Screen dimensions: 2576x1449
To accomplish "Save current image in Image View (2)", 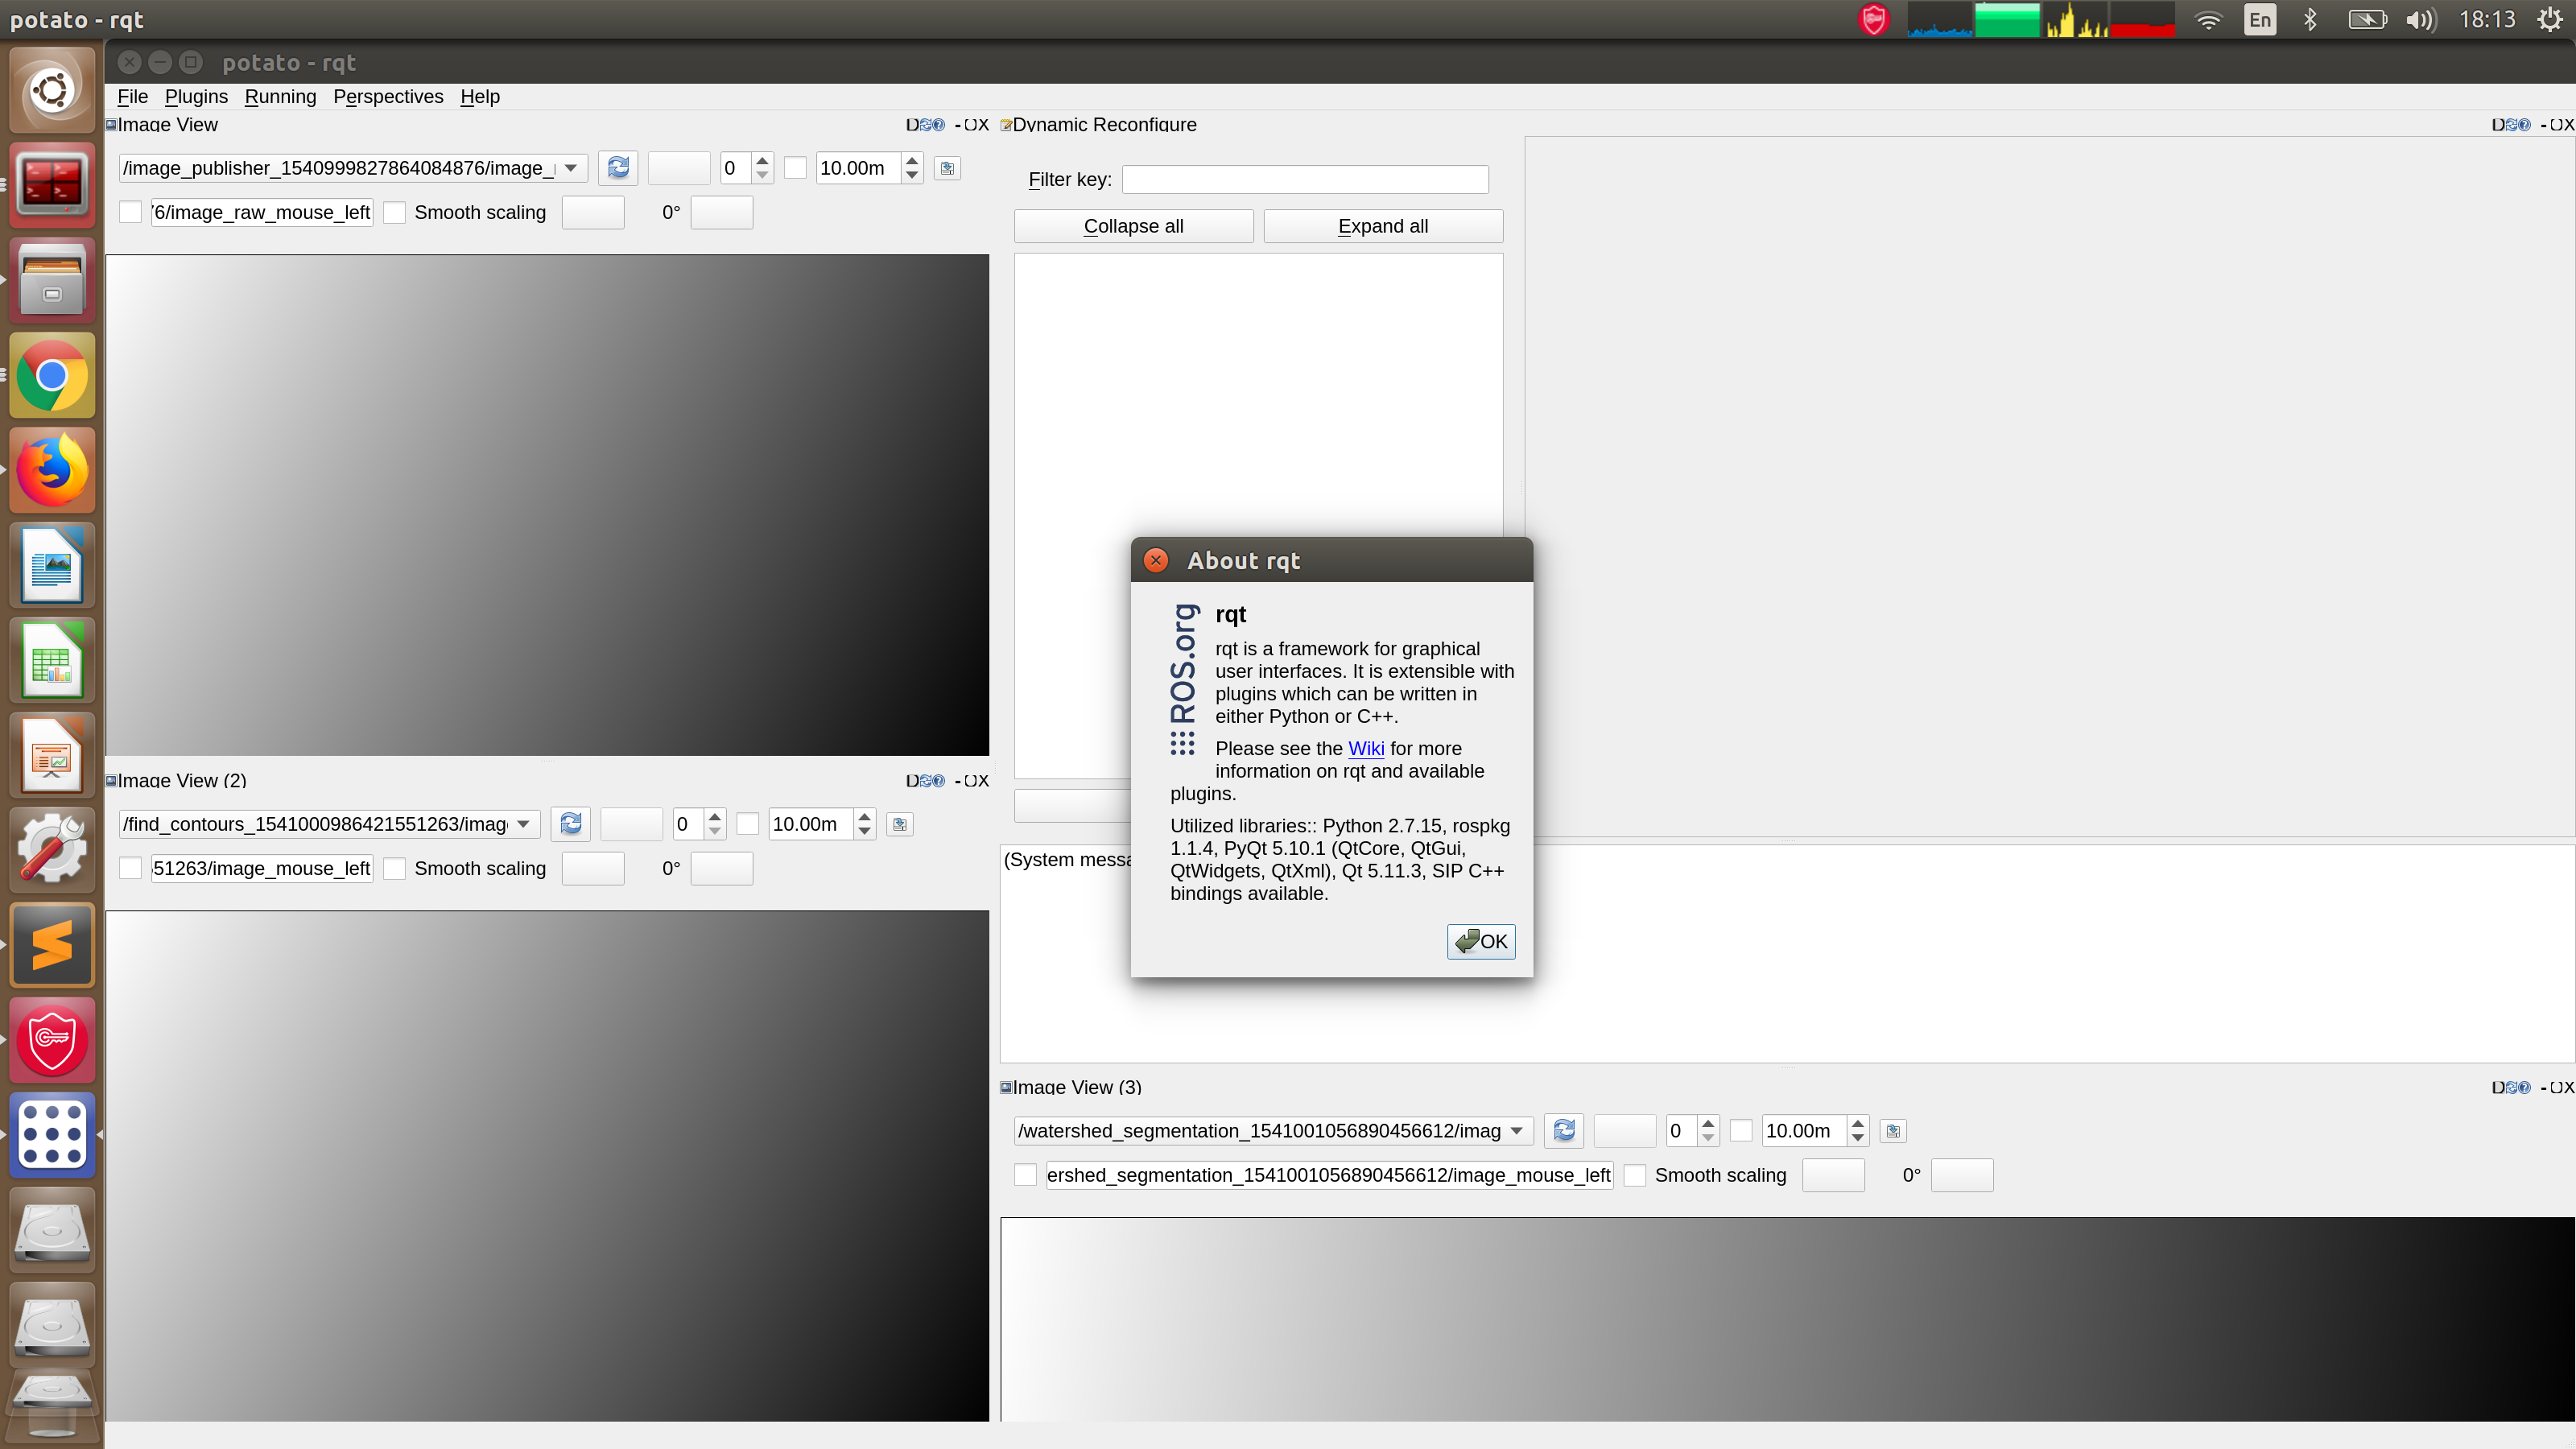I will click(x=899, y=824).
